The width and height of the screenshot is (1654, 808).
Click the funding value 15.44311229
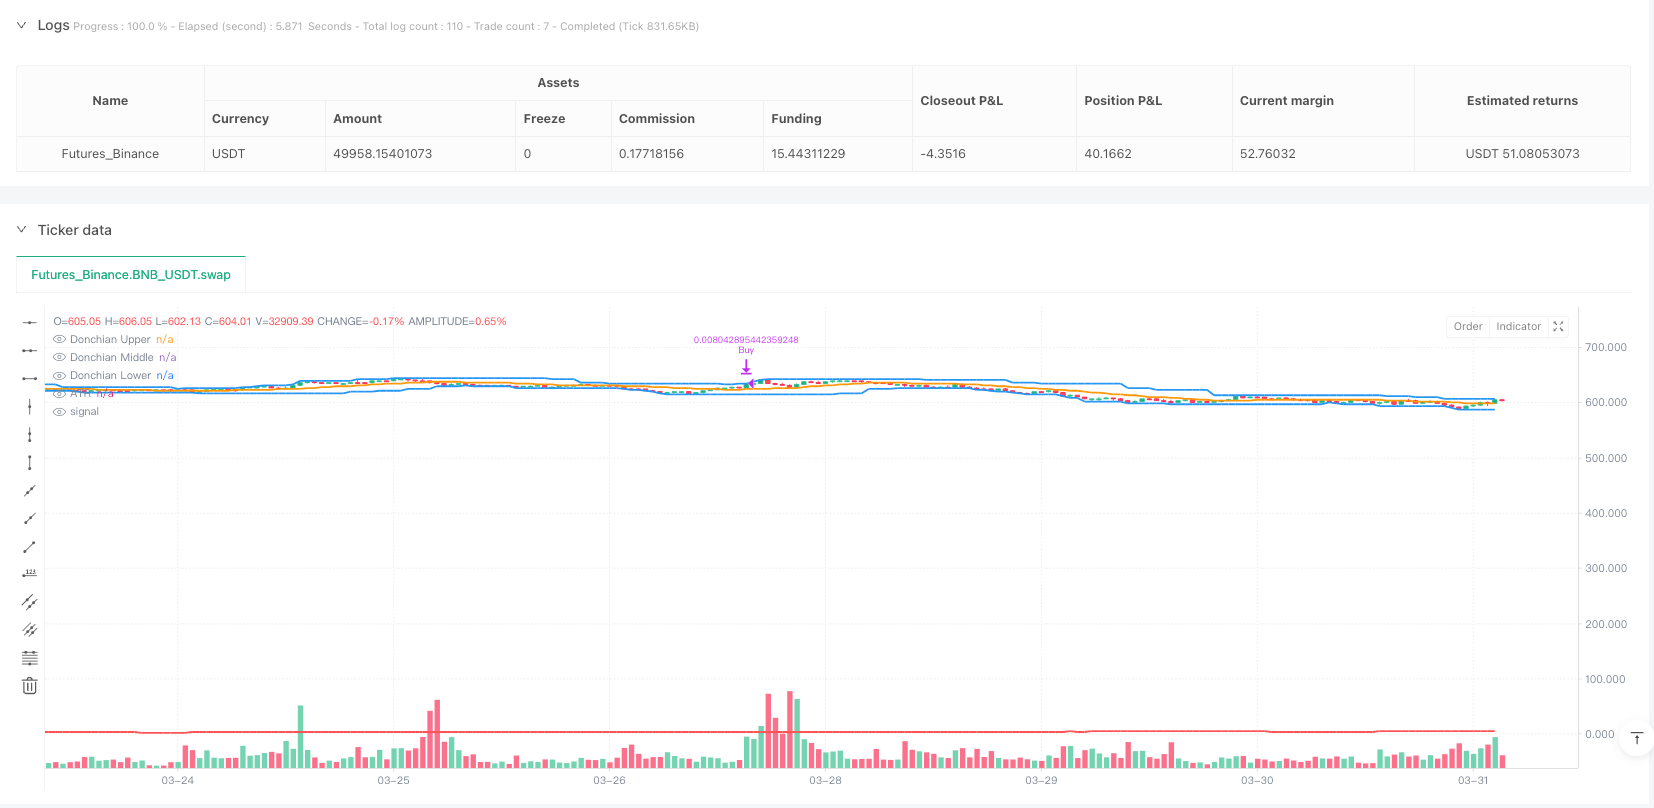(808, 154)
